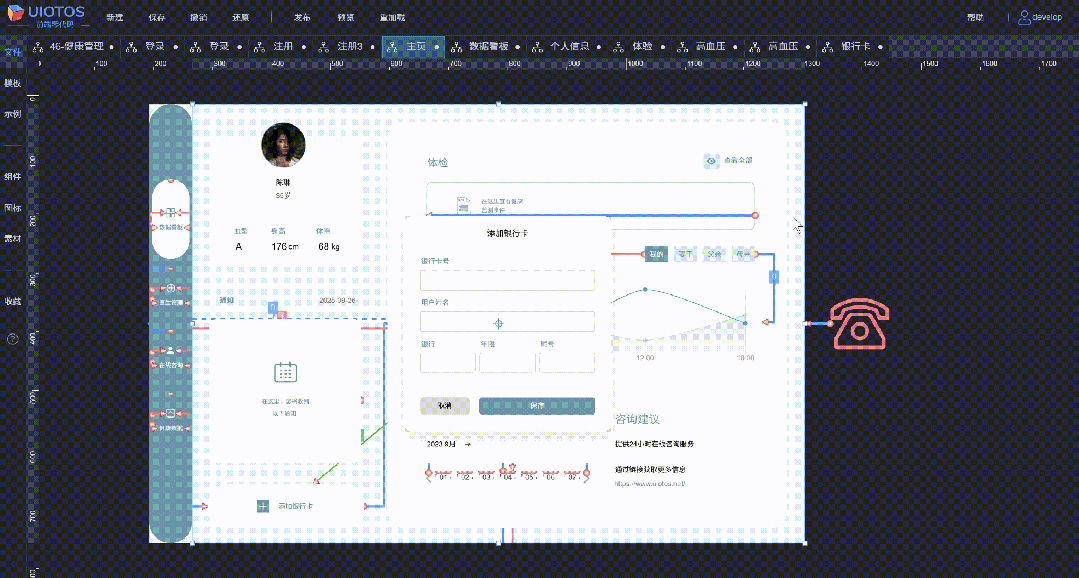Click the document icon in the 体检 card
1079x578 pixels.
point(463,204)
